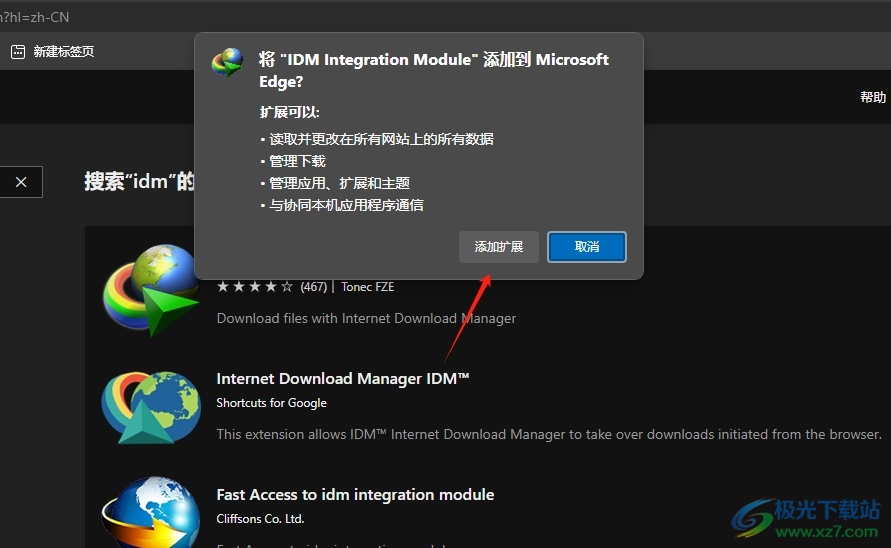
Task: Click the Fast Access to idm extension icon
Action: coord(151,513)
